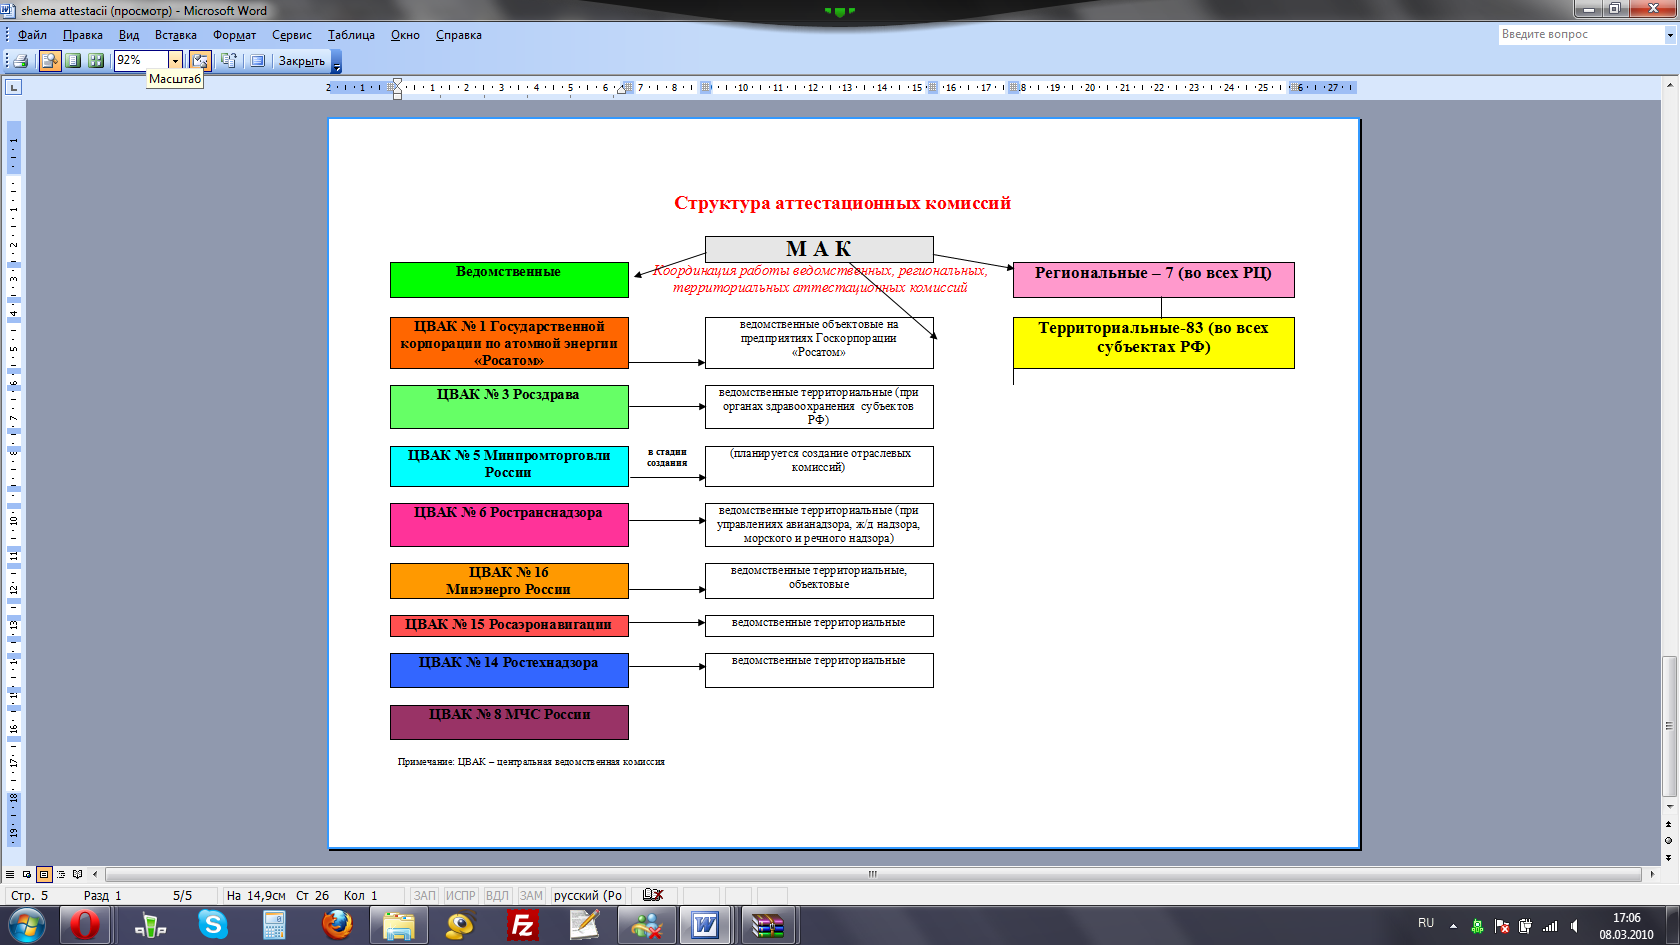Click the 'Стр. 5' page indicator

click(x=30, y=896)
